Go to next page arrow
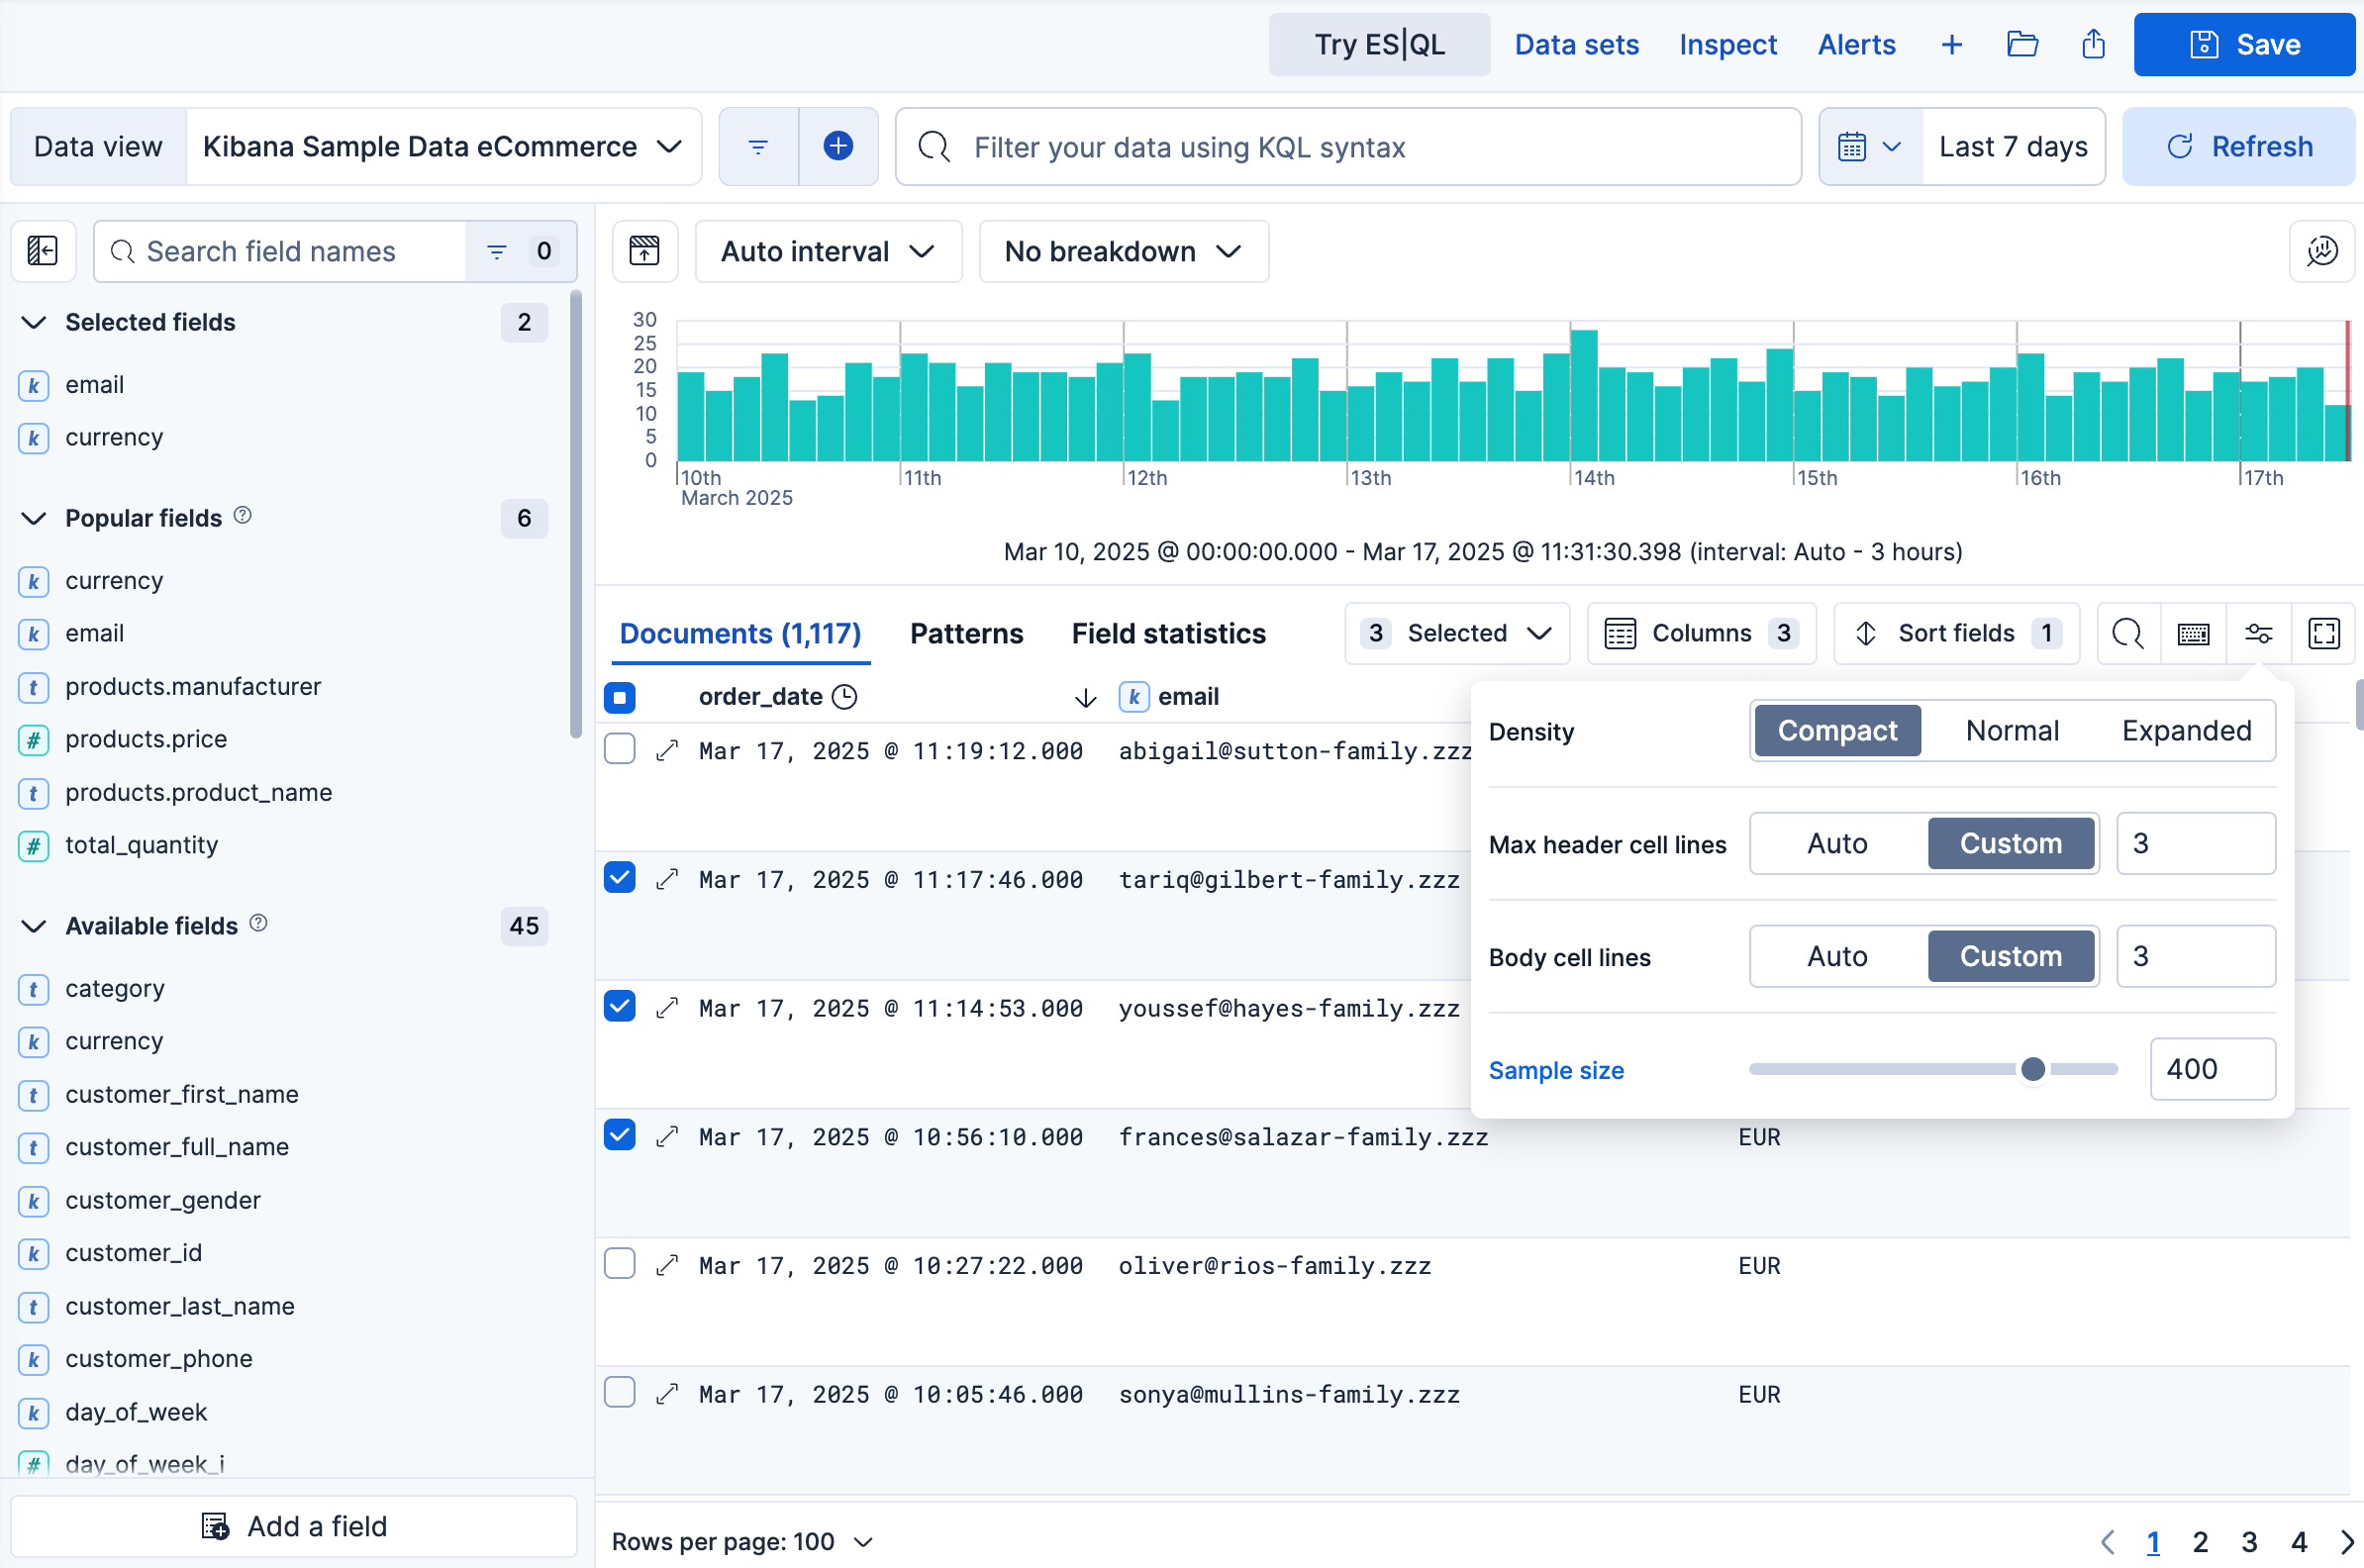The width and height of the screenshot is (2364, 1568). pyautogui.click(x=2346, y=1542)
